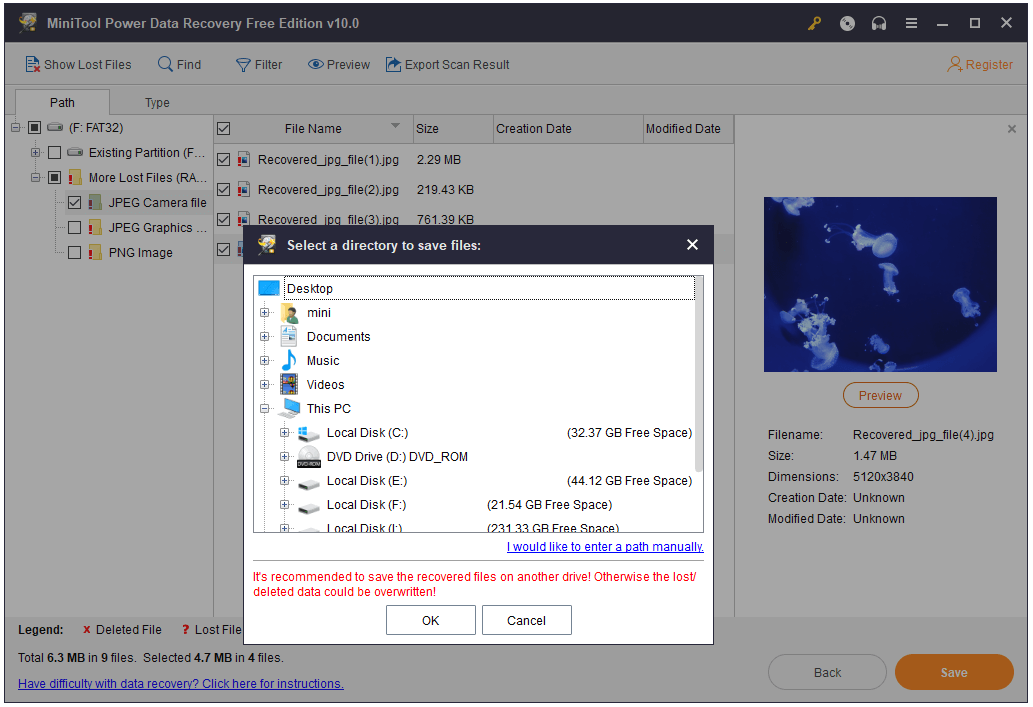The image size is (1033, 707).
Task: Click the JPEG Graphics folder icon
Action: (95, 228)
